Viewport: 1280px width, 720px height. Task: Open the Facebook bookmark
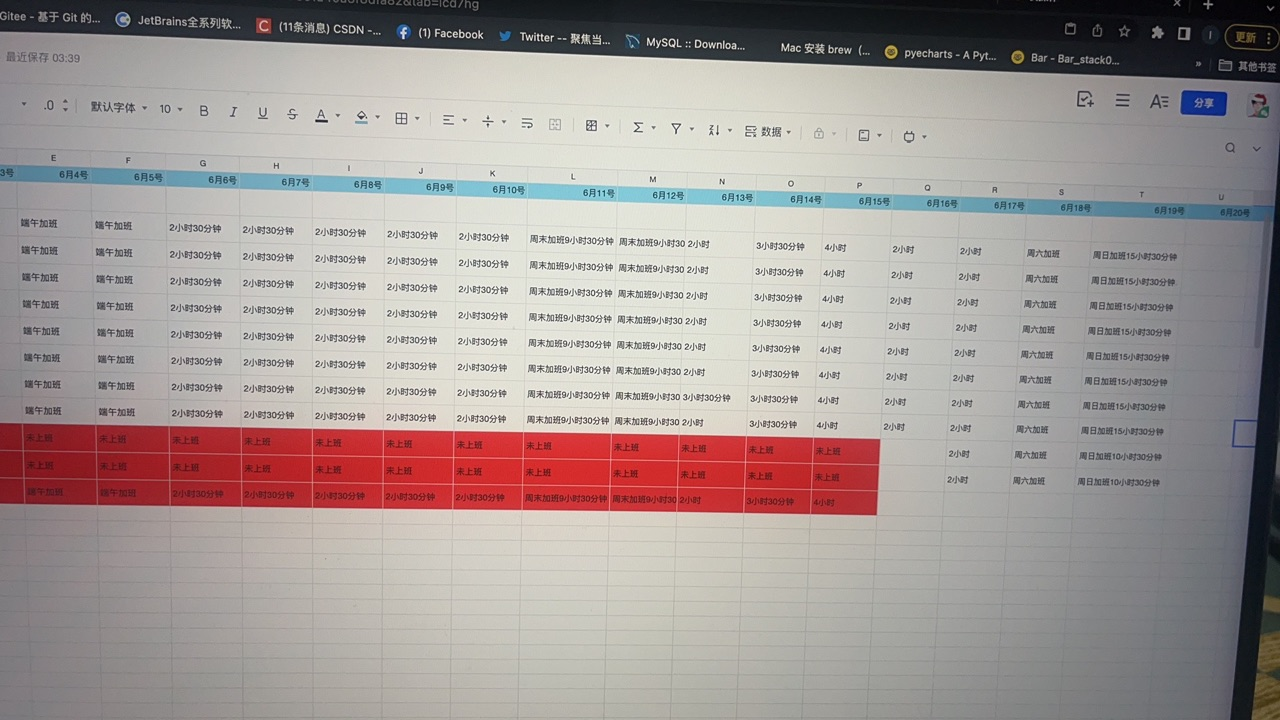440,33
